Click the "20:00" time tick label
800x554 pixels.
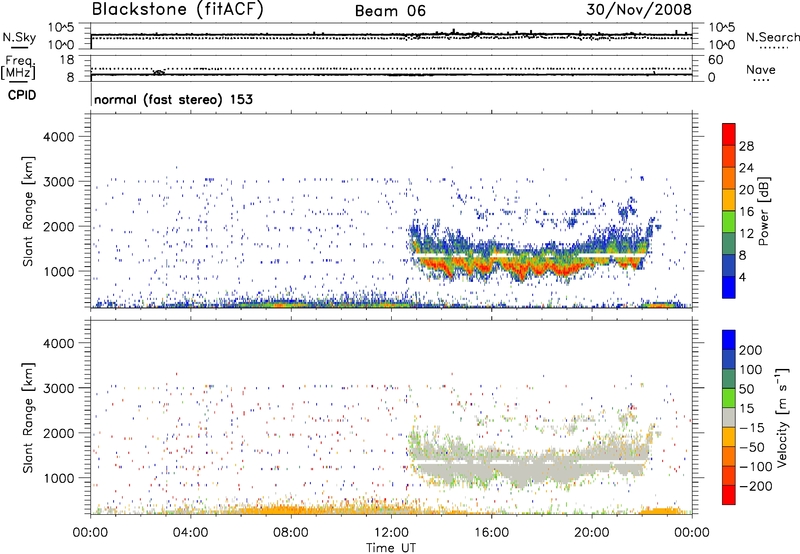point(591,533)
